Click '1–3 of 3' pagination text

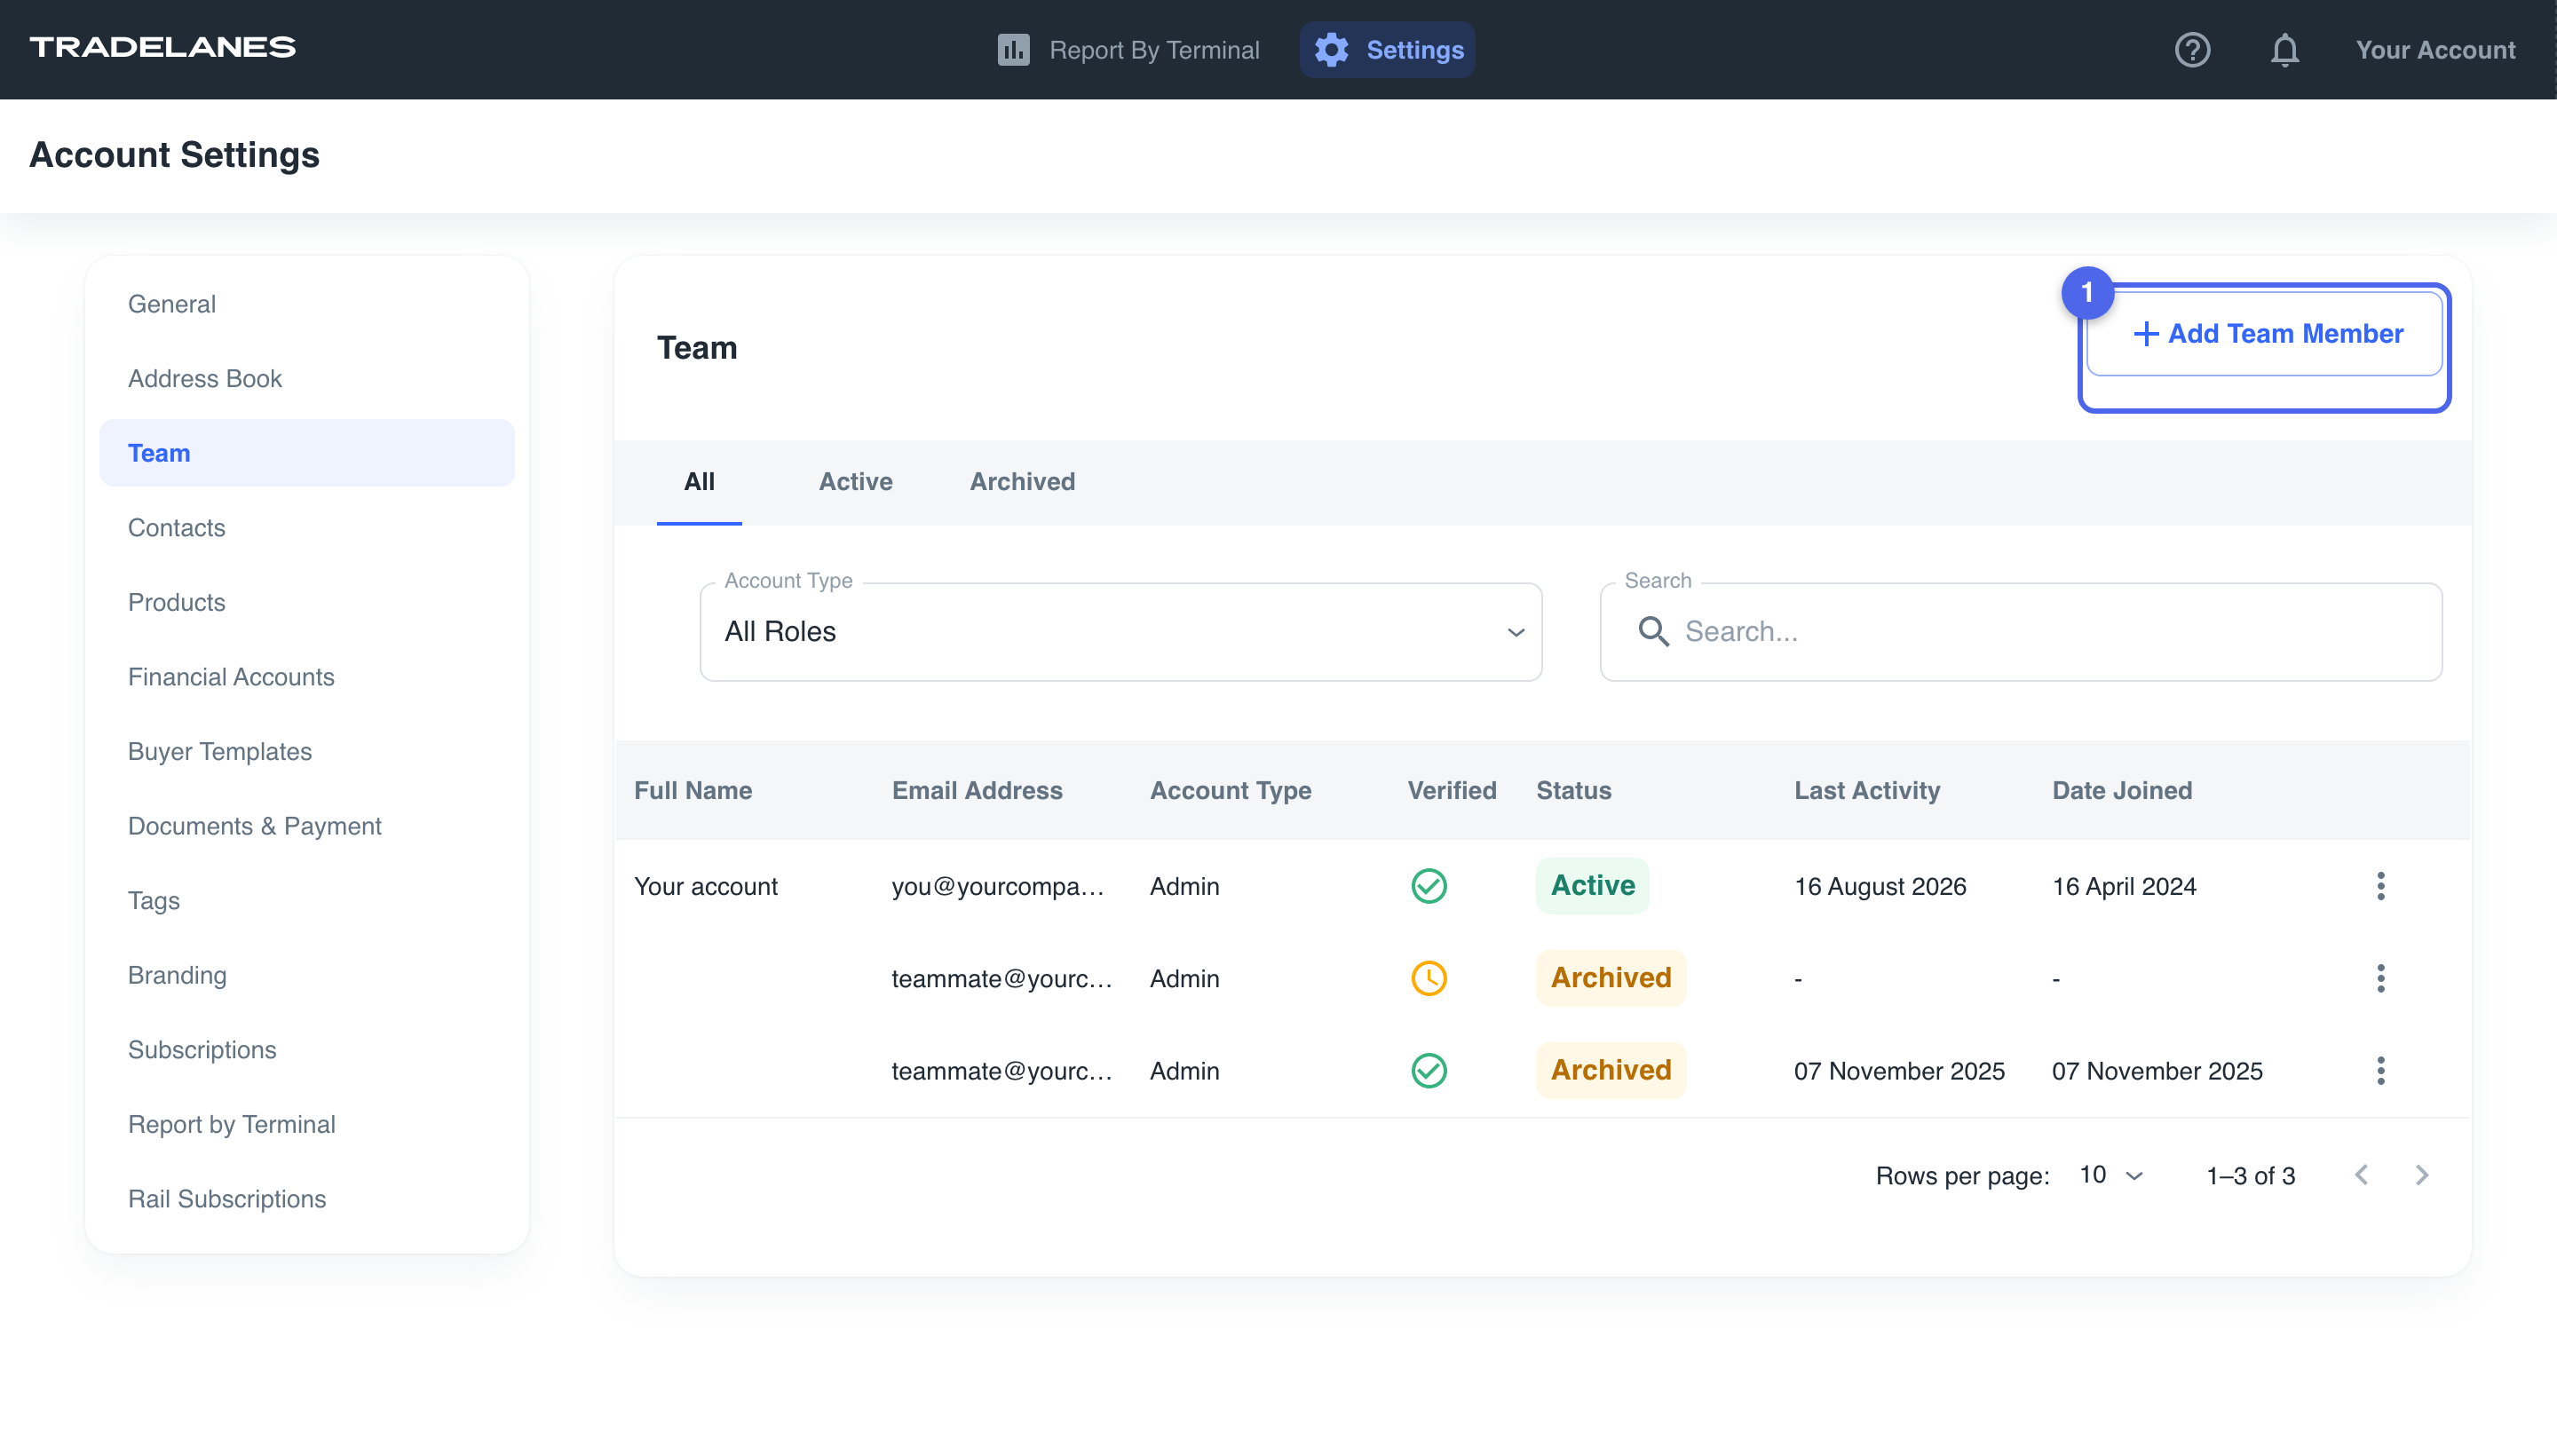(x=2250, y=1176)
